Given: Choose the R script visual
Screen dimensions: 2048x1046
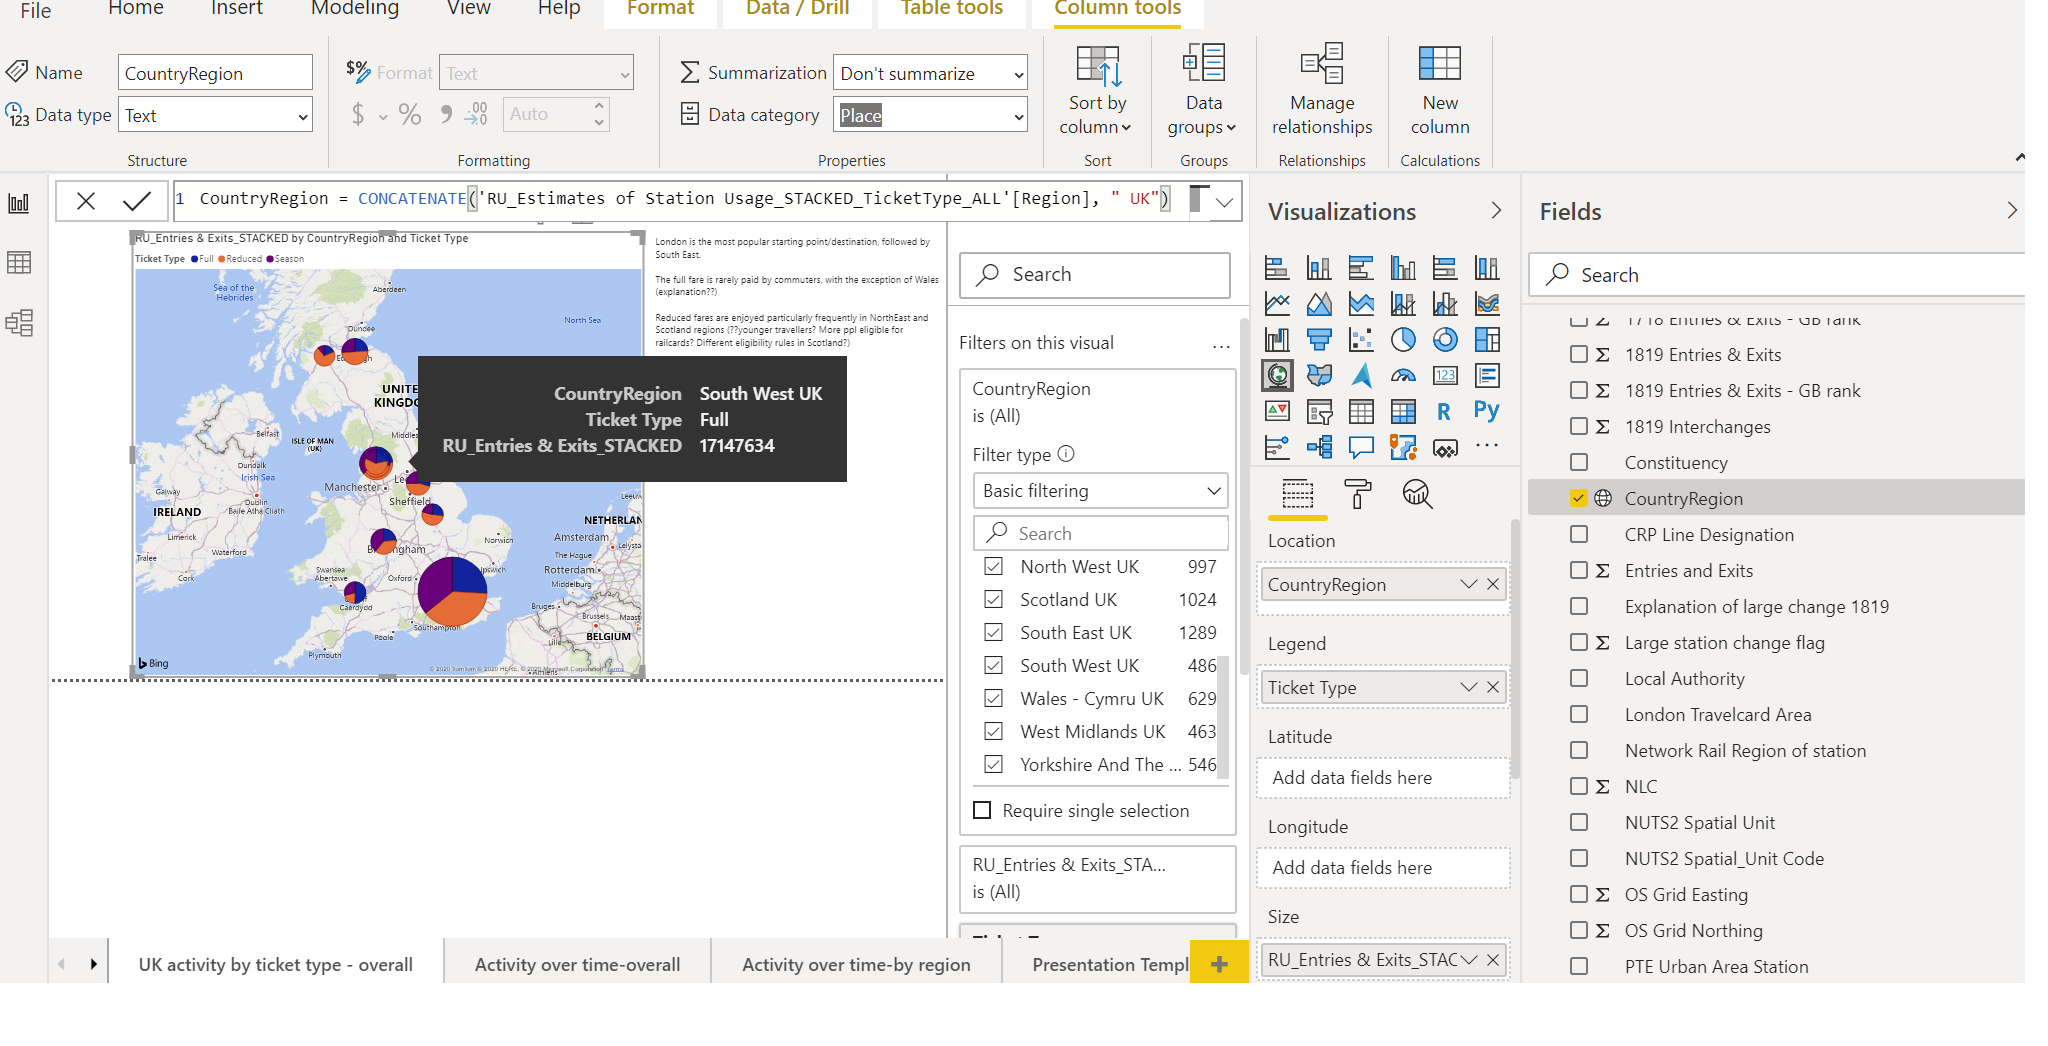Looking at the screenshot, I should (x=1443, y=412).
